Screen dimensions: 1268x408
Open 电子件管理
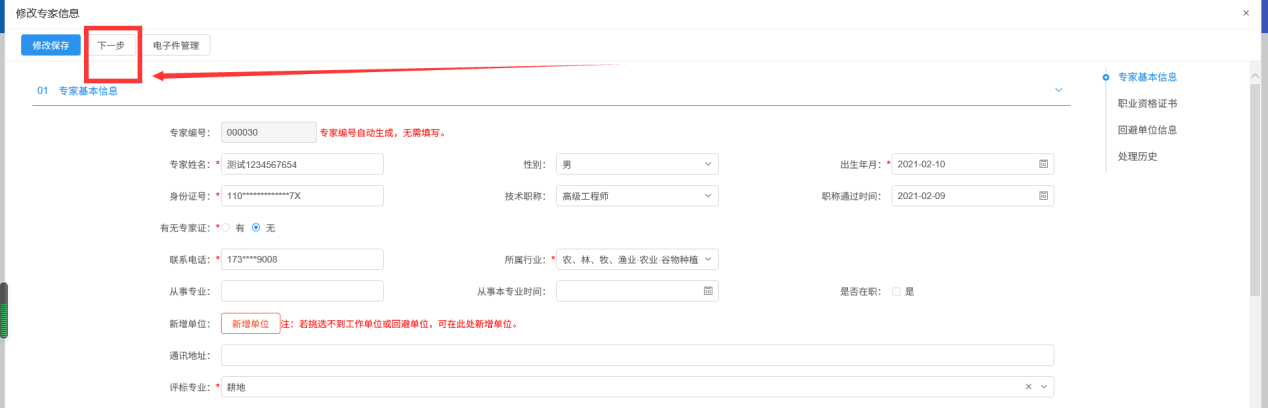click(175, 45)
